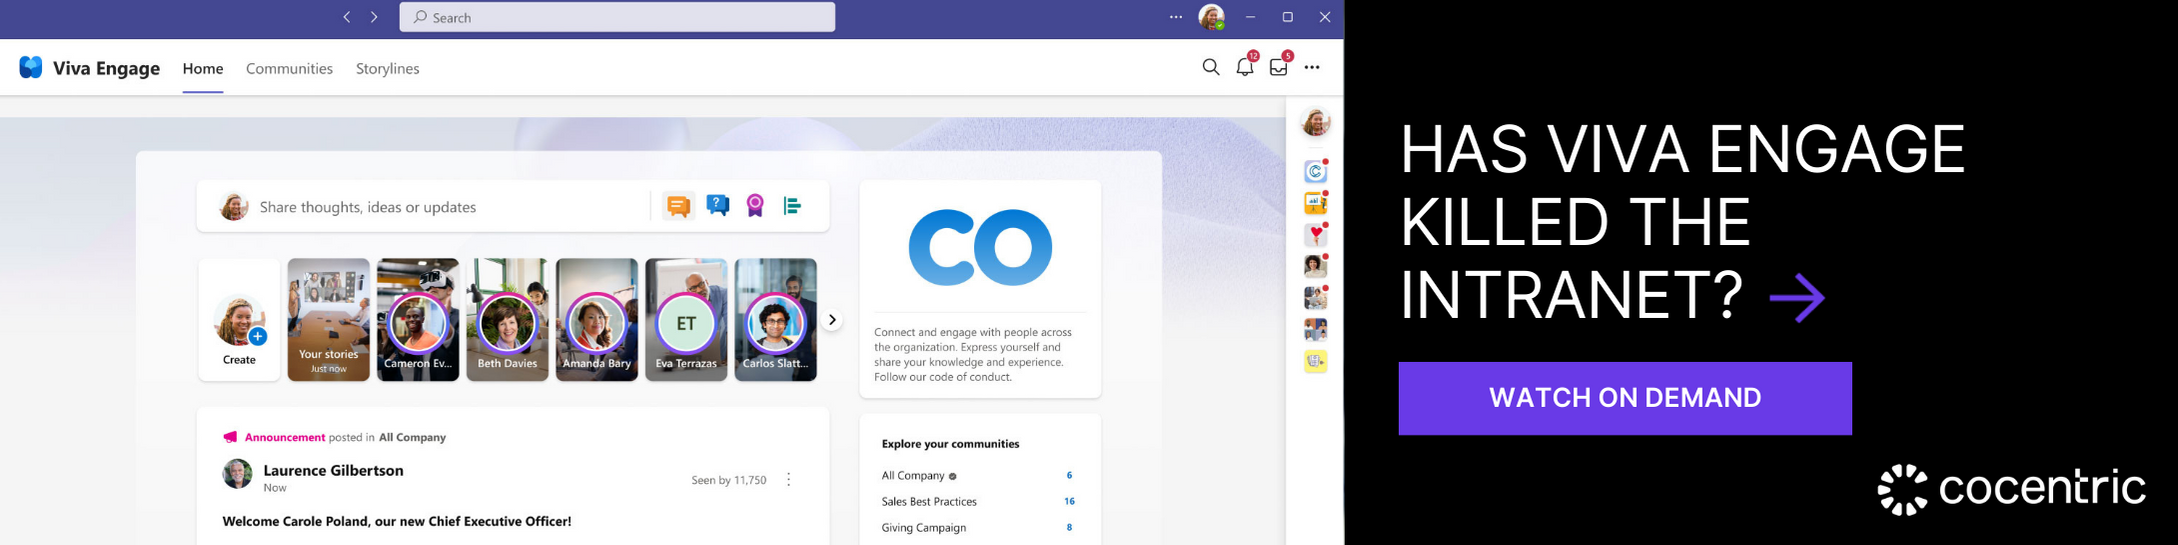Create a new story

tap(239, 320)
